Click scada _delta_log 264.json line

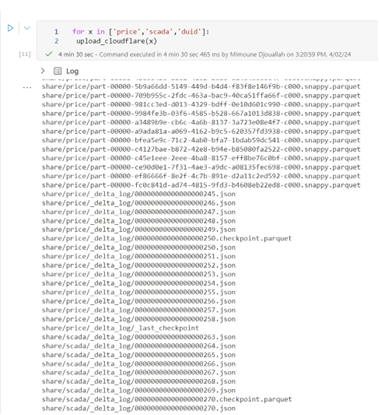(x=139, y=346)
